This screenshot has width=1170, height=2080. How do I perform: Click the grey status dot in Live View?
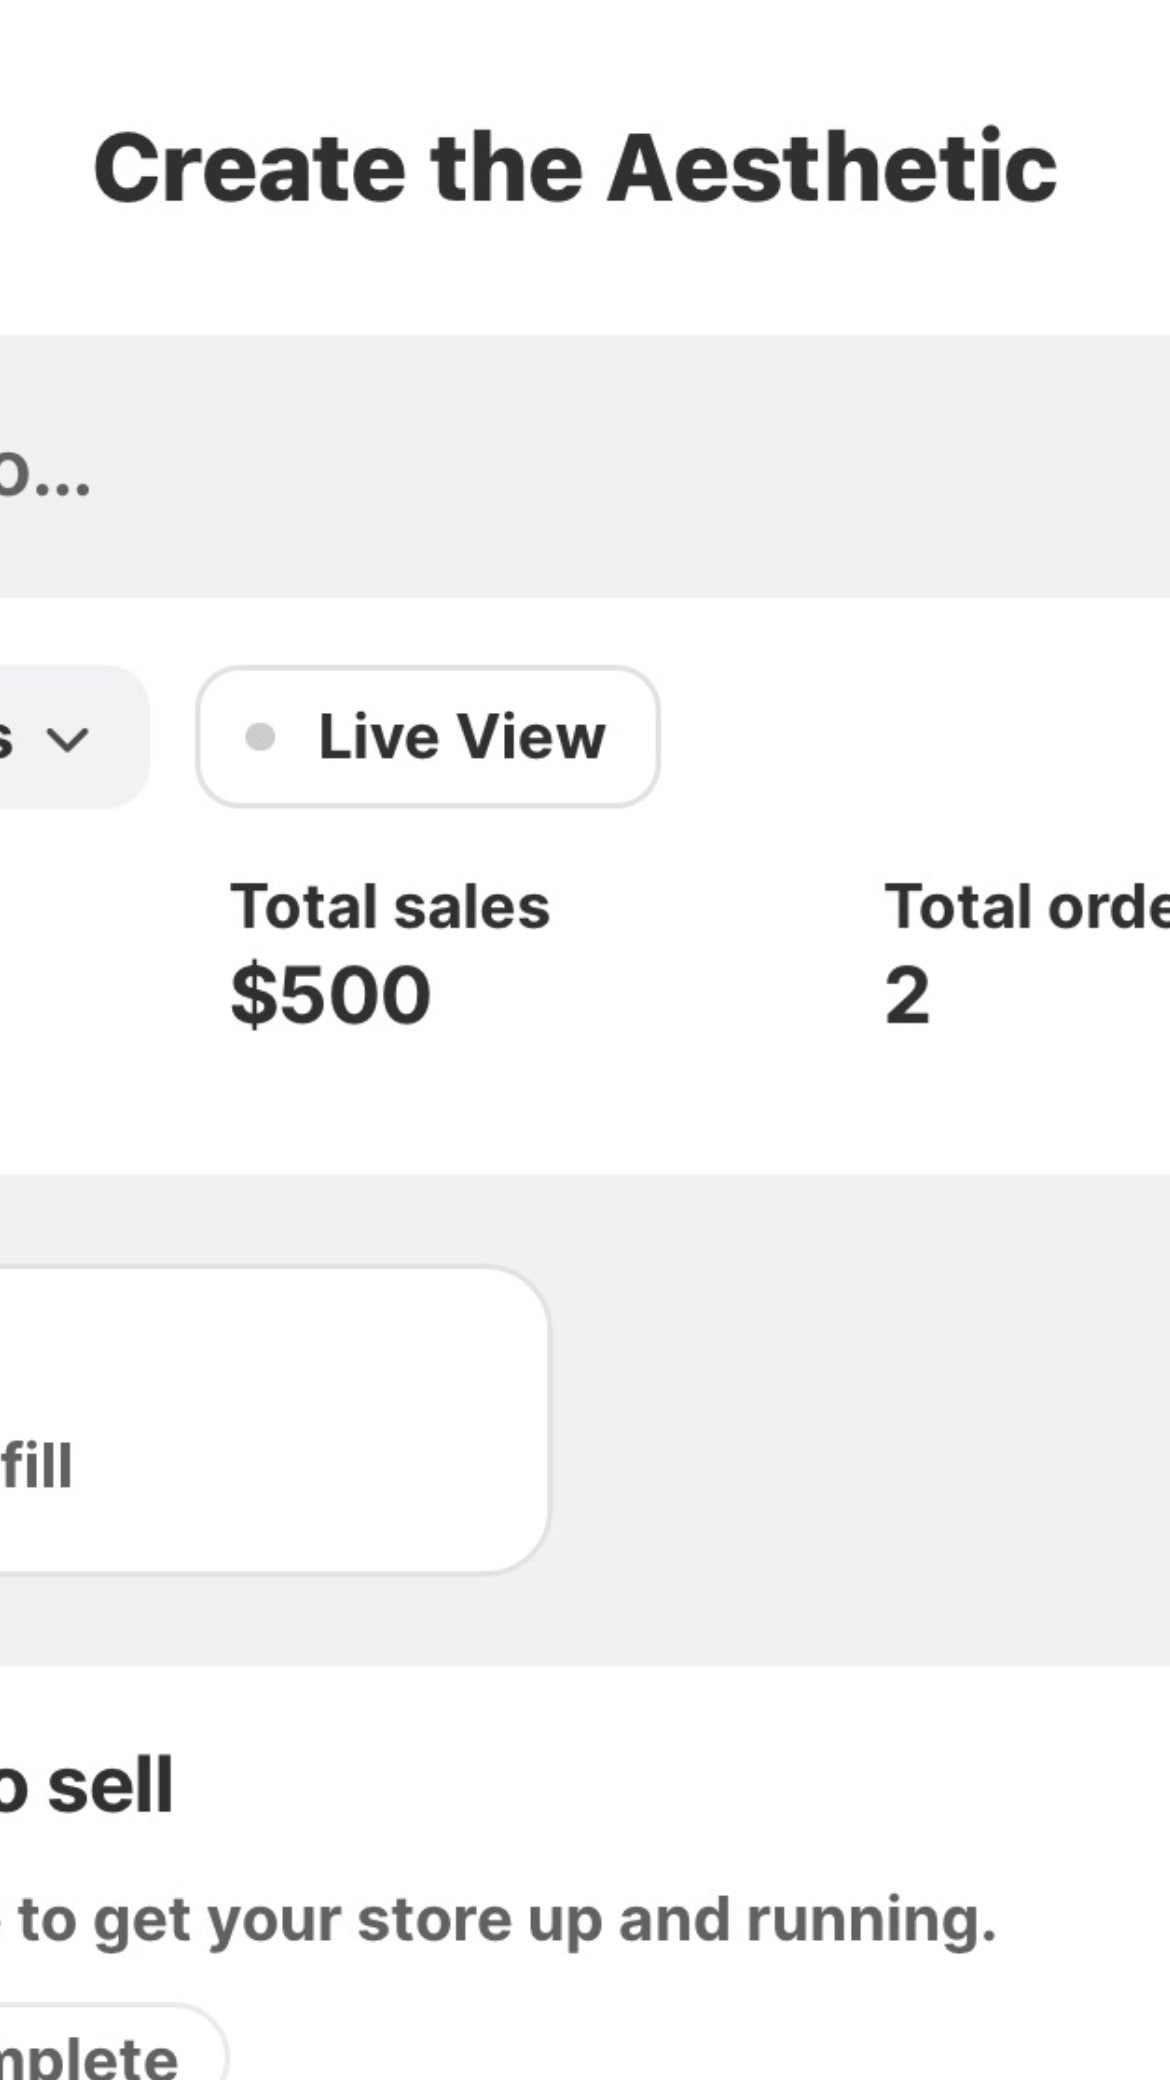[x=260, y=738]
